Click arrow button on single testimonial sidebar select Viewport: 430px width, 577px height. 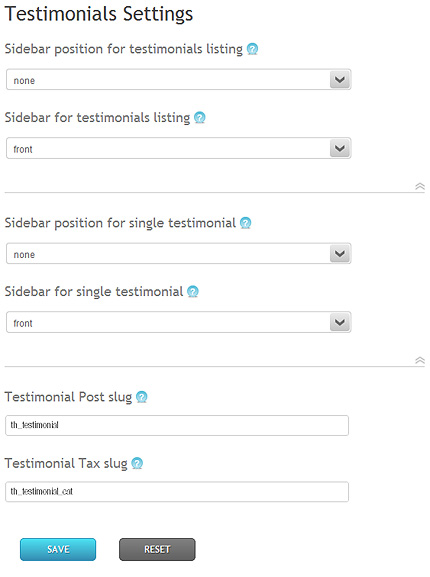pyautogui.click(x=340, y=322)
